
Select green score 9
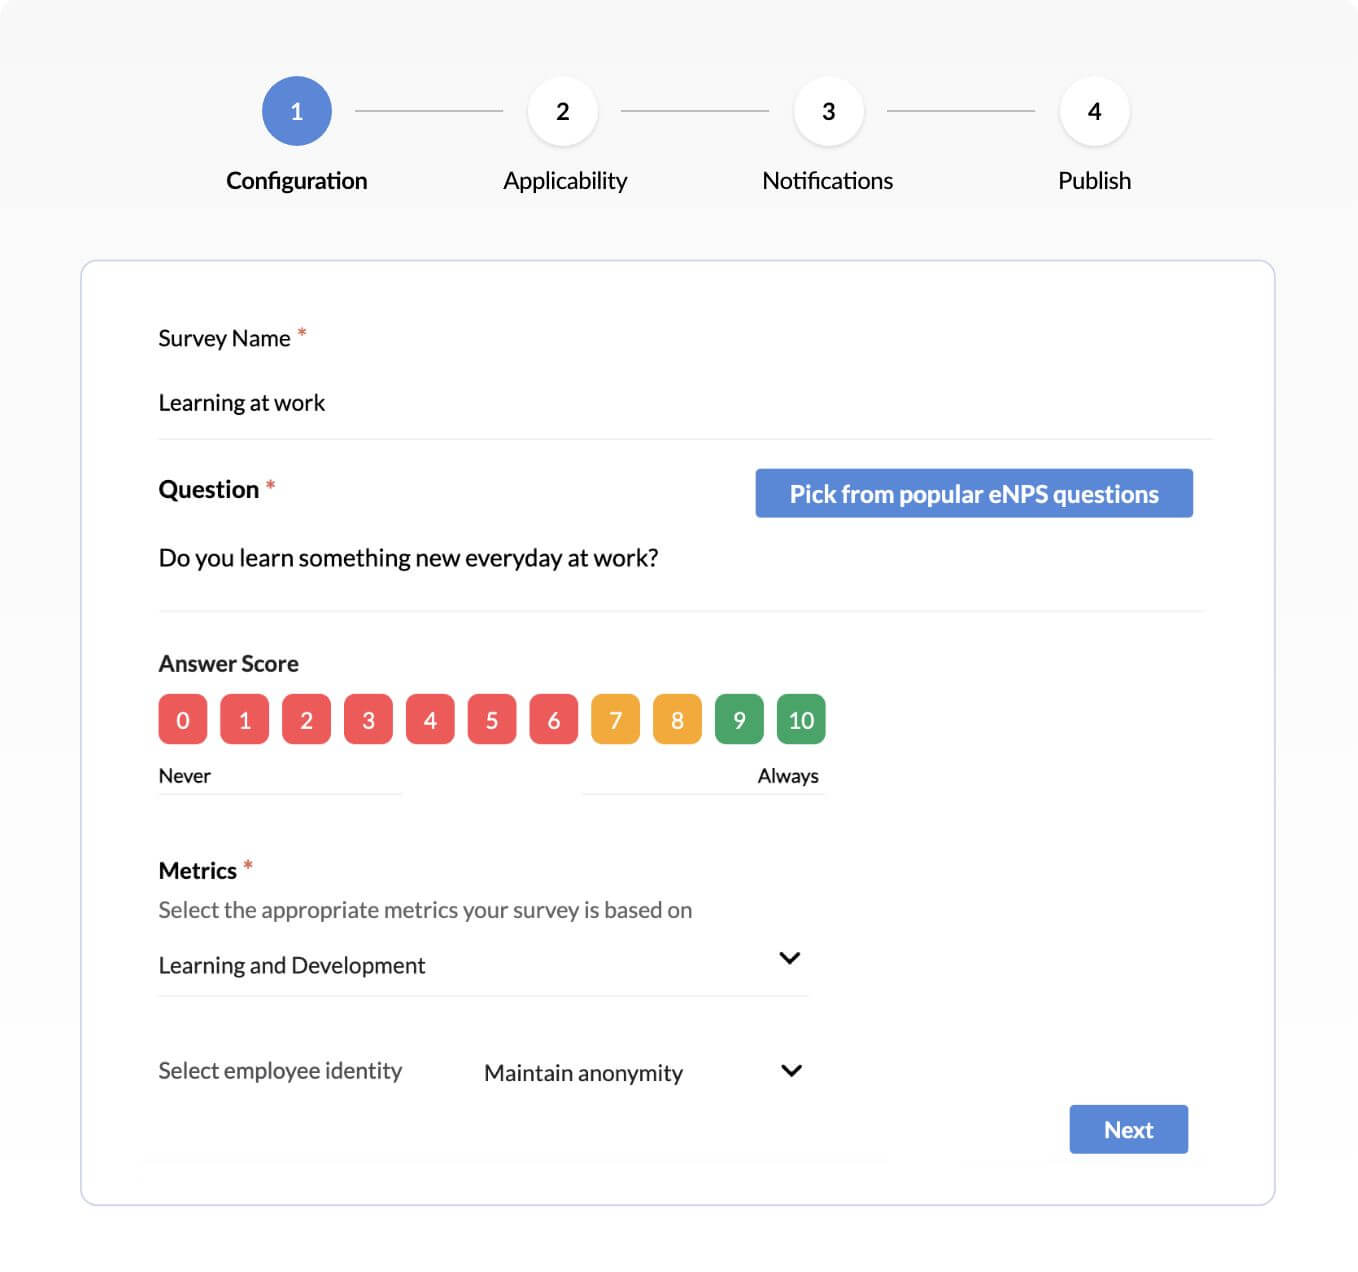pos(739,720)
